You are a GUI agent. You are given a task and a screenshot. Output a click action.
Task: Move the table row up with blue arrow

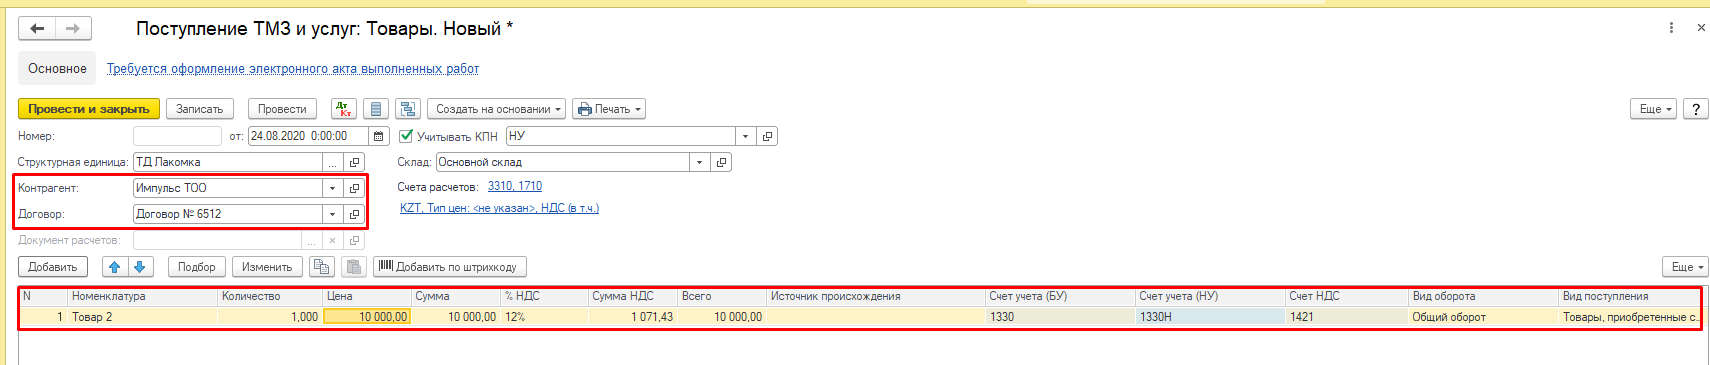(x=114, y=267)
